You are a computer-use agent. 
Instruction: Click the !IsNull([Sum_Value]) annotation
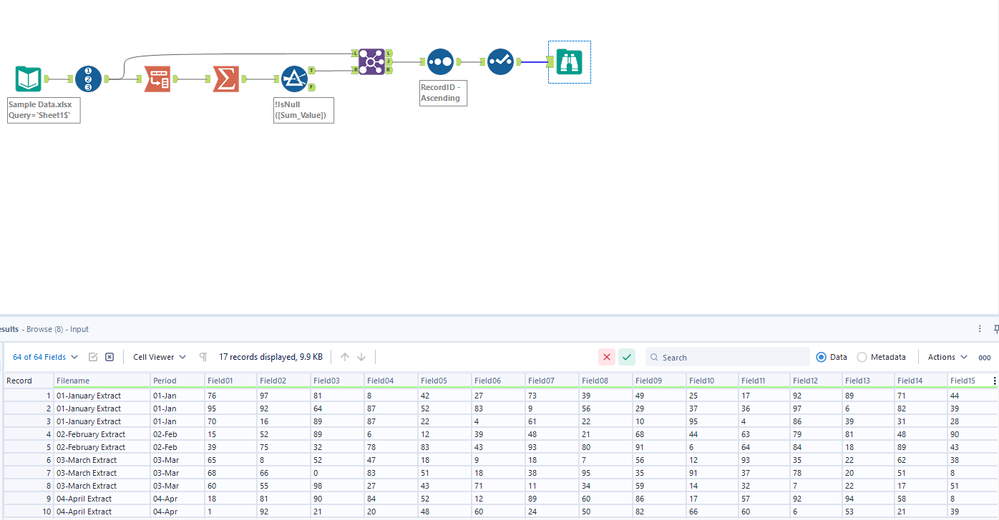(303, 110)
